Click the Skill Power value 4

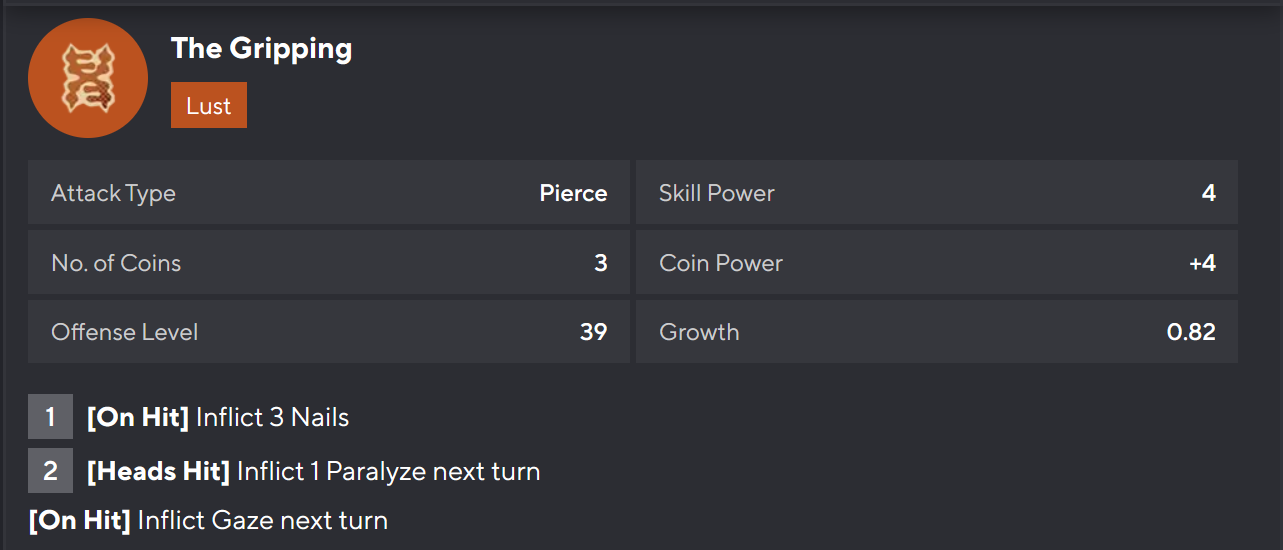click(x=1208, y=193)
